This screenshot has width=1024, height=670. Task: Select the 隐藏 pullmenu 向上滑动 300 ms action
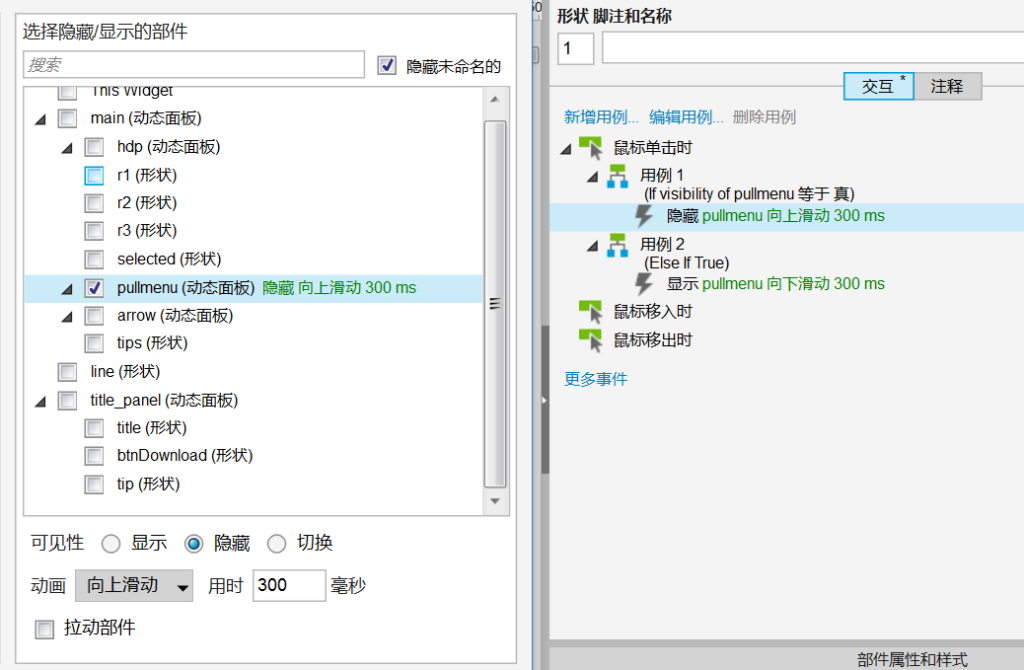776,216
